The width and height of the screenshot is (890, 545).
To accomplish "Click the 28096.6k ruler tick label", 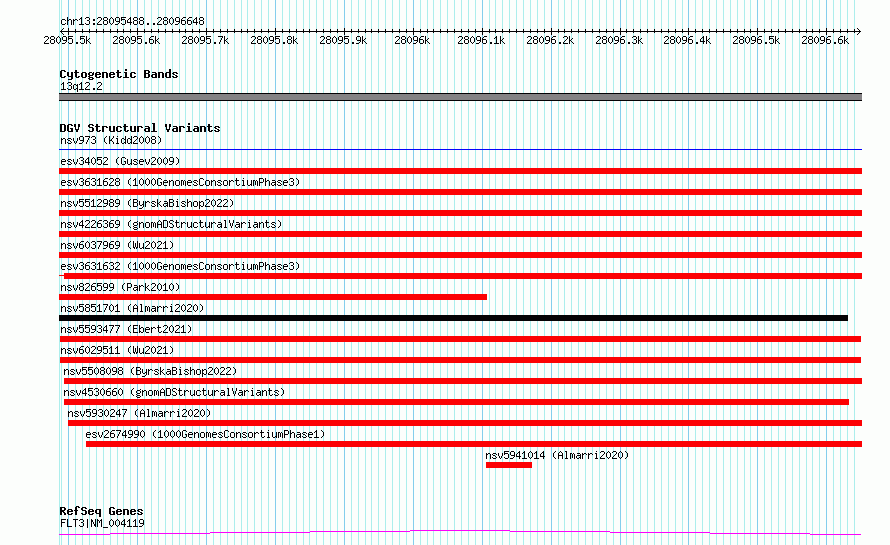I will click(x=825, y=40).
